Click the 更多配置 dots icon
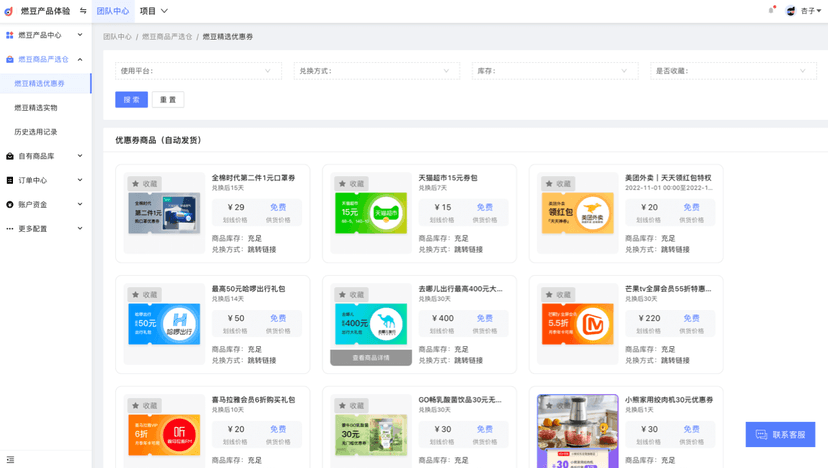Image resolution: width=828 pixels, height=468 pixels. point(10,229)
